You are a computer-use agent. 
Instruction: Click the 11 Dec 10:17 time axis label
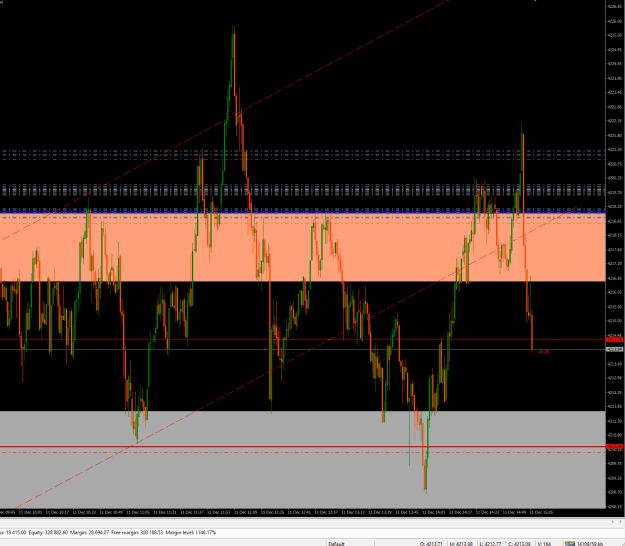57,512
